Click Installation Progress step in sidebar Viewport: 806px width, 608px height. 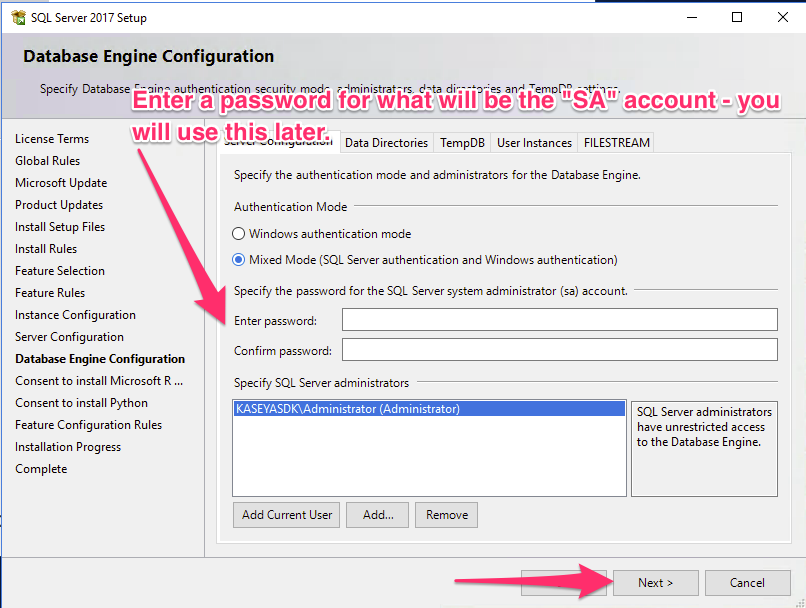[68, 447]
